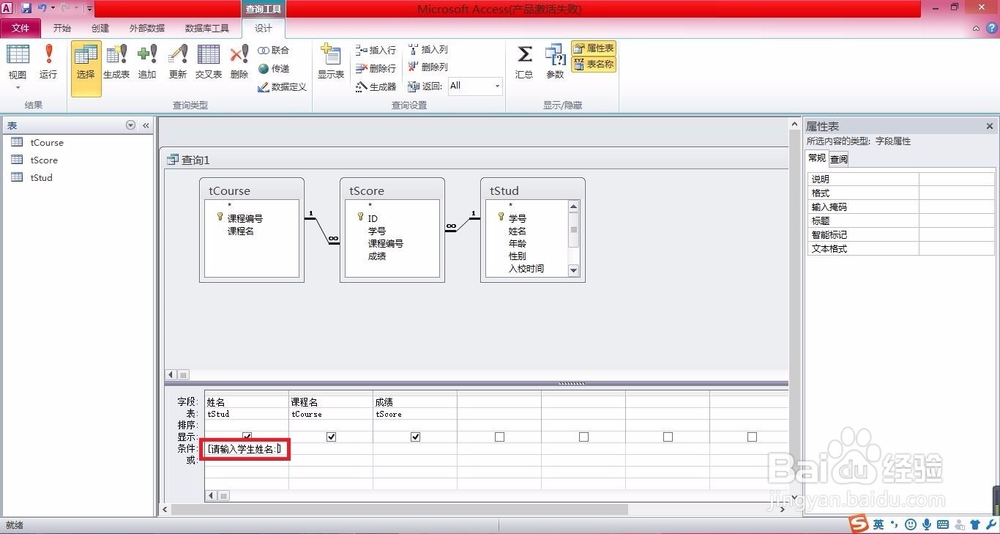Select the 常规 tab in property sheet
The height and width of the screenshot is (534, 1000).
click(x=817, y=158)
